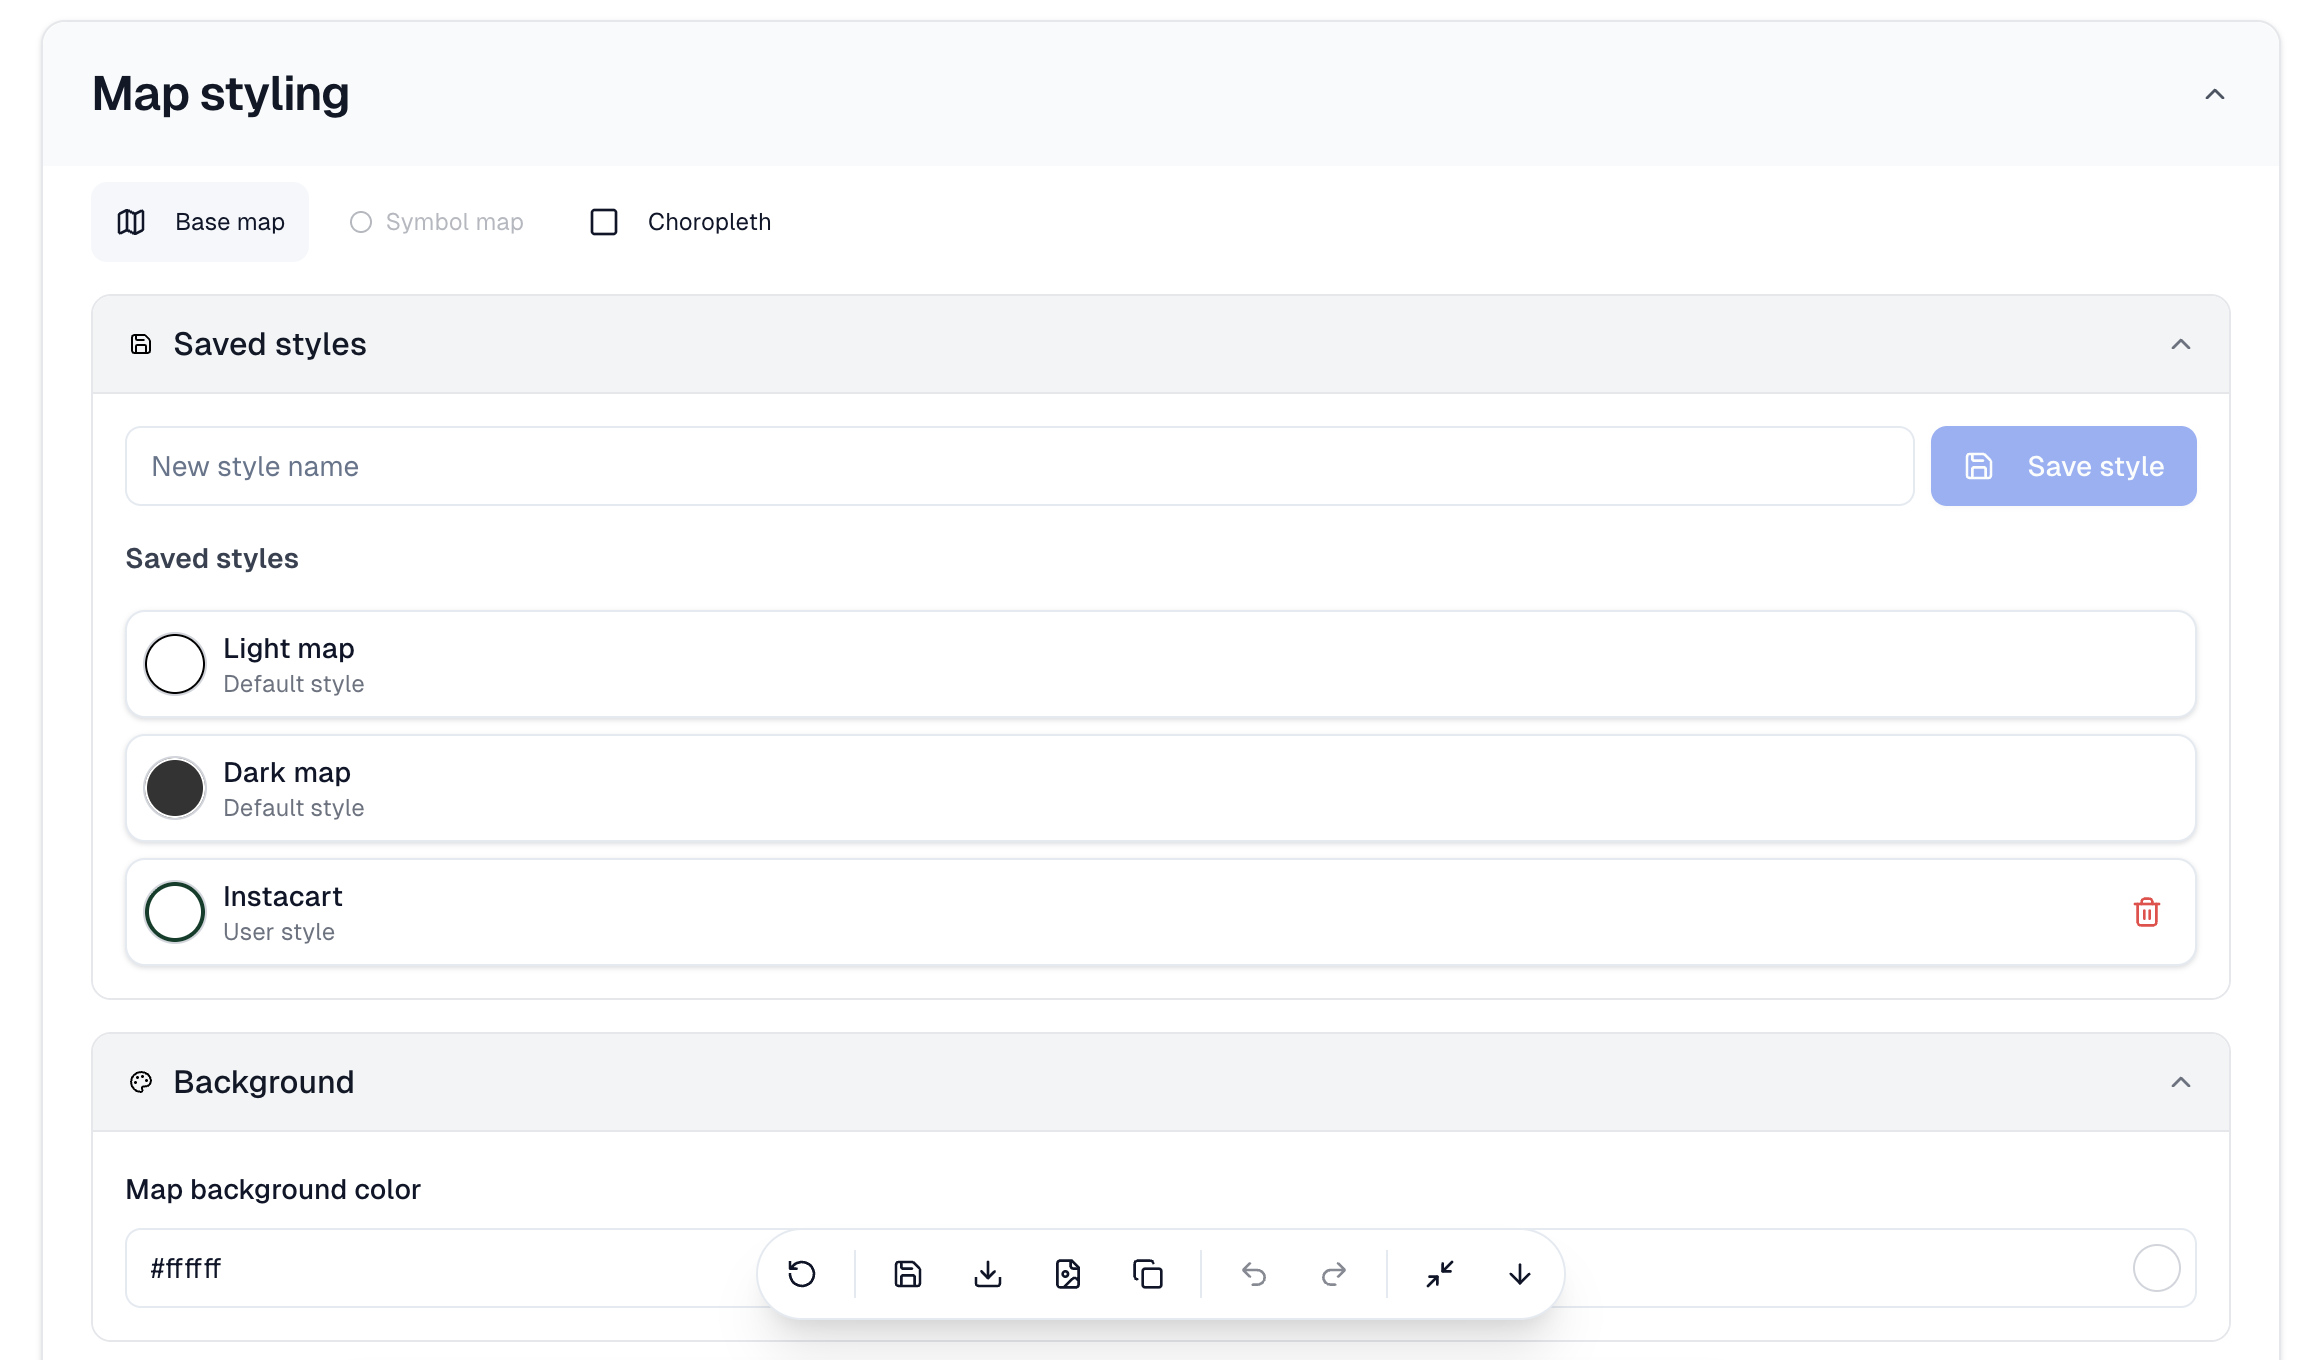Apply the Instacart user style
This screenshot has height=1360, width=2302.
1160,912
